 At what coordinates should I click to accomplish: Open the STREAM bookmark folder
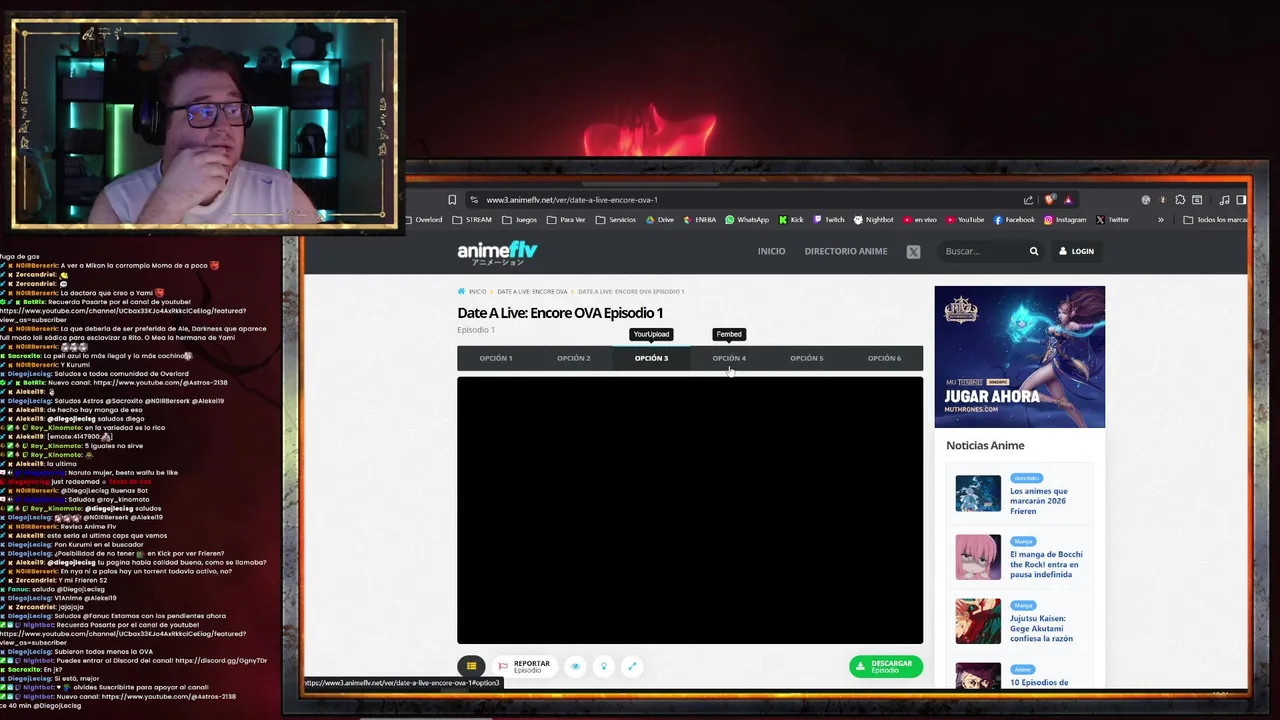[472, 220]
